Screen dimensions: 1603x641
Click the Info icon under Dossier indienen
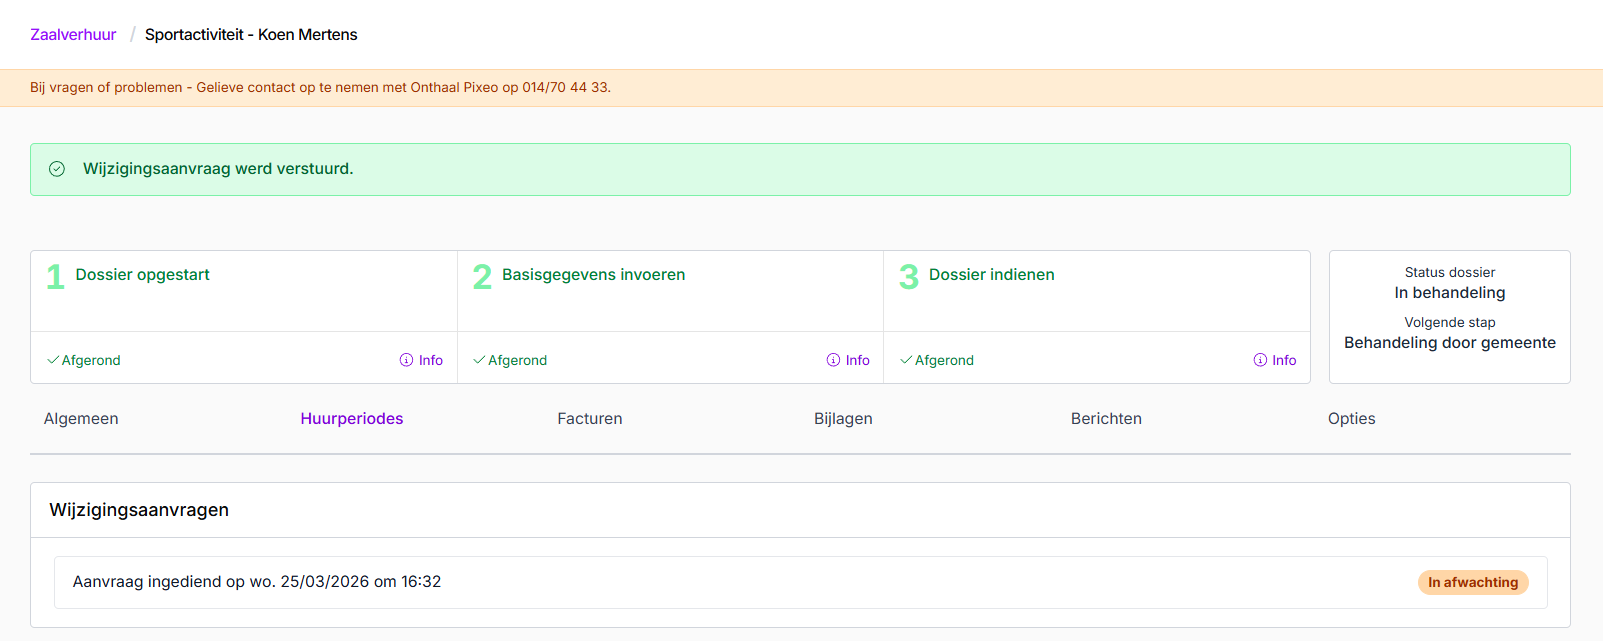1260,360
